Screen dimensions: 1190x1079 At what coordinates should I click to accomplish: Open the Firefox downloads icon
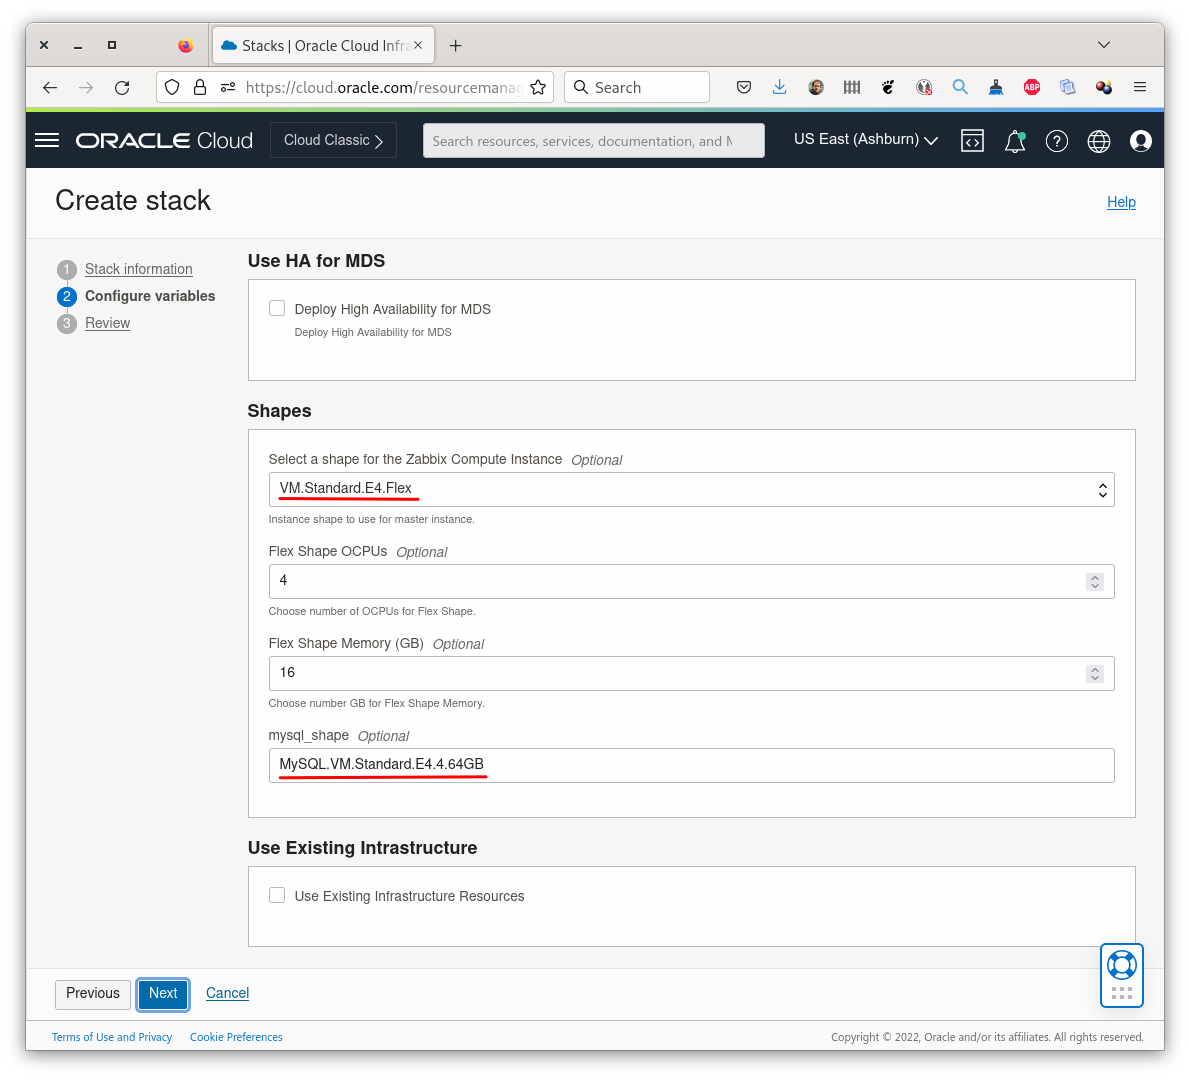coord(779,87)
